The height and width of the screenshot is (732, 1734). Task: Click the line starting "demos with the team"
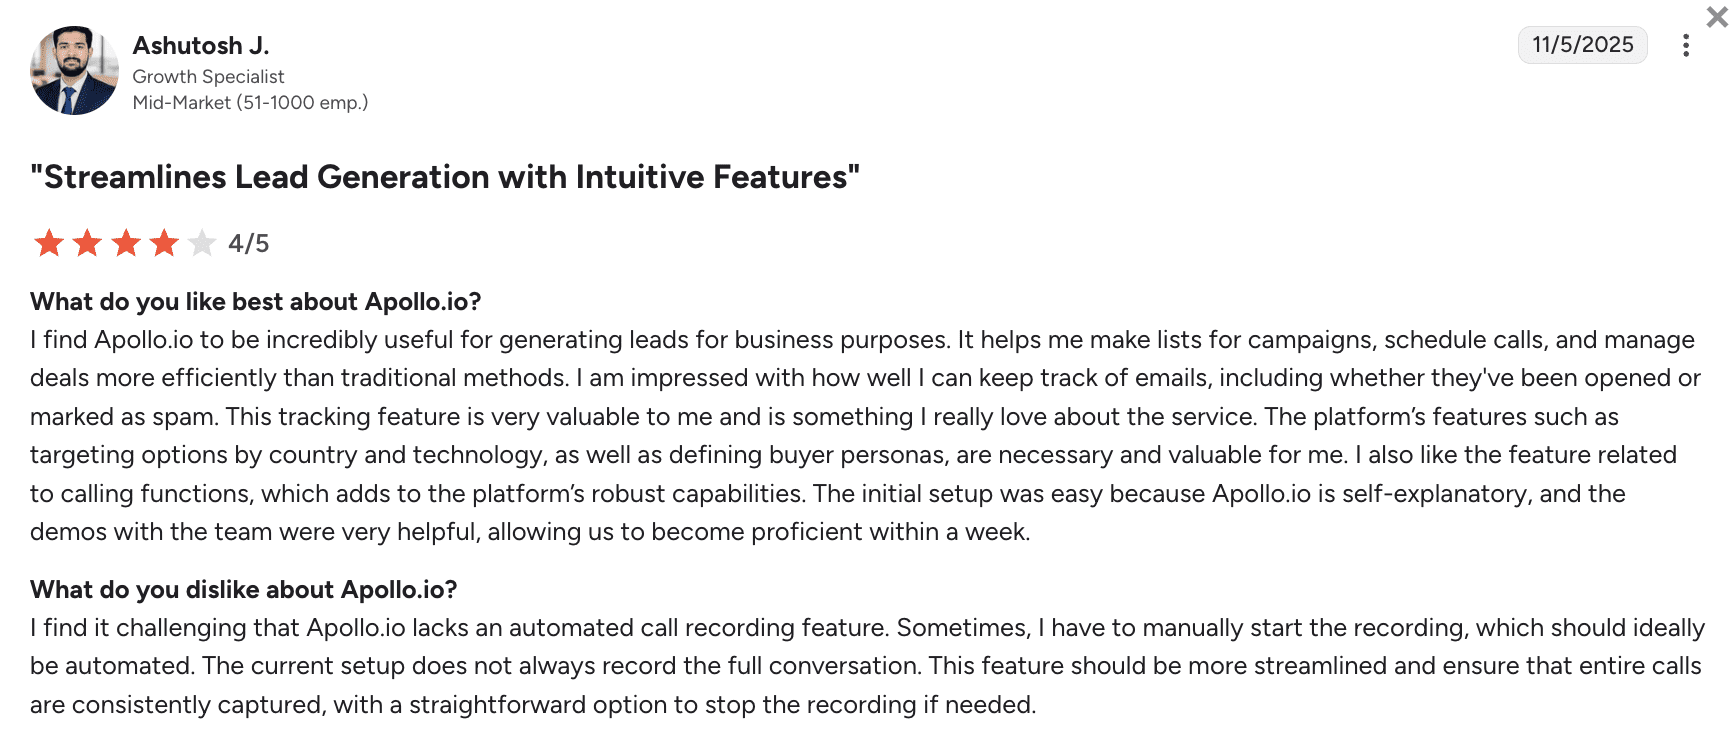(530, 532)
